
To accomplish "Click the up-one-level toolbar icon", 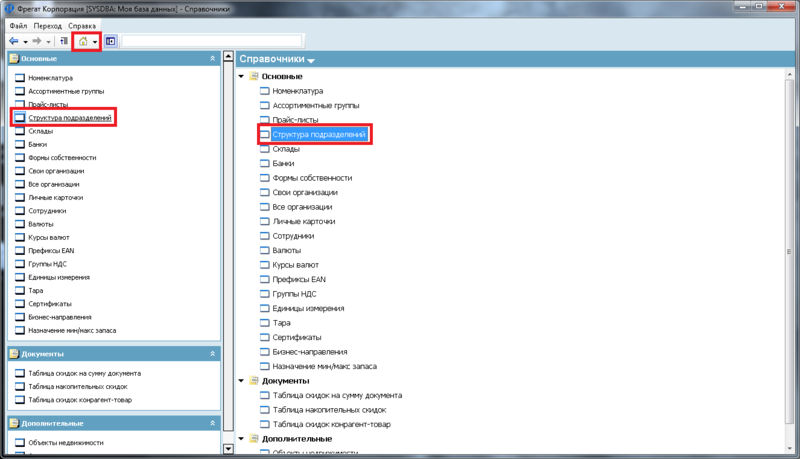I will click(x=64, y=41).
